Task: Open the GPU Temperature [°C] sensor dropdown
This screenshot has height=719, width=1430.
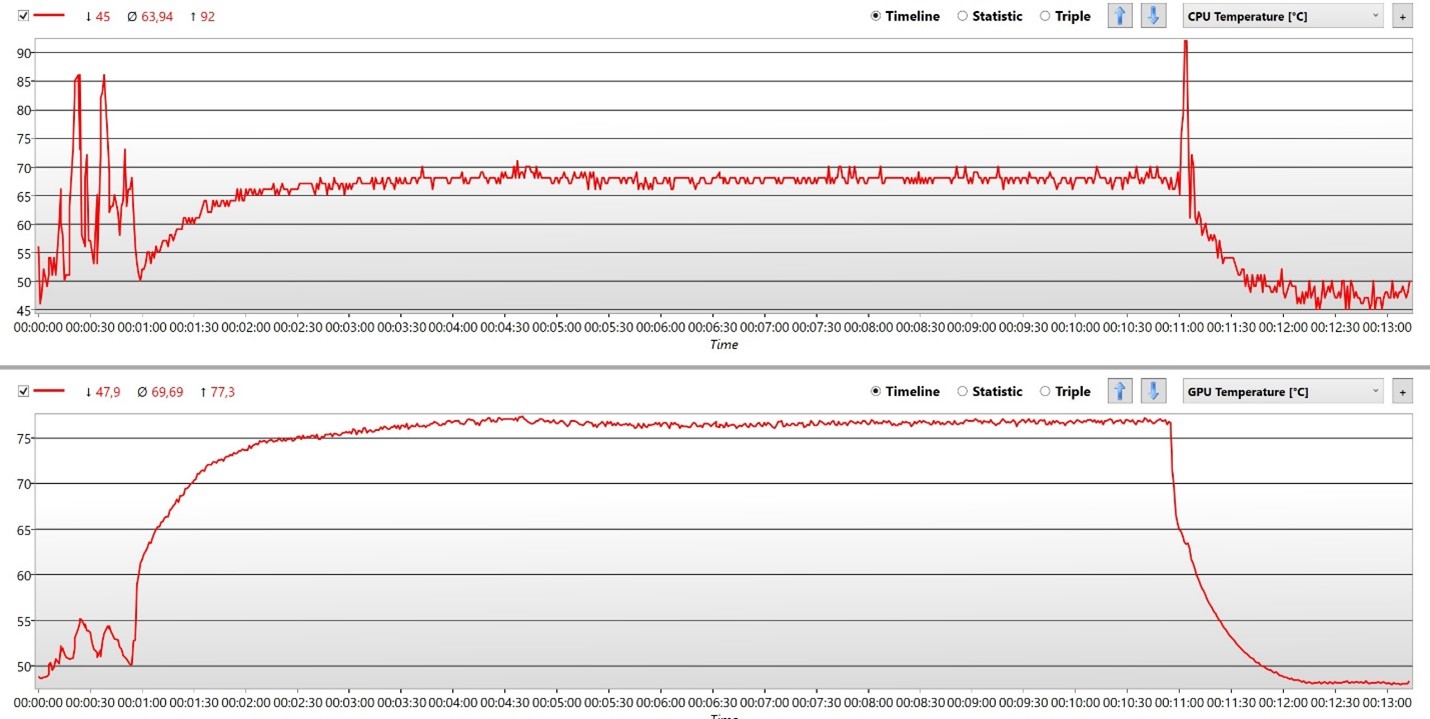Action: tap(1283, 391)
